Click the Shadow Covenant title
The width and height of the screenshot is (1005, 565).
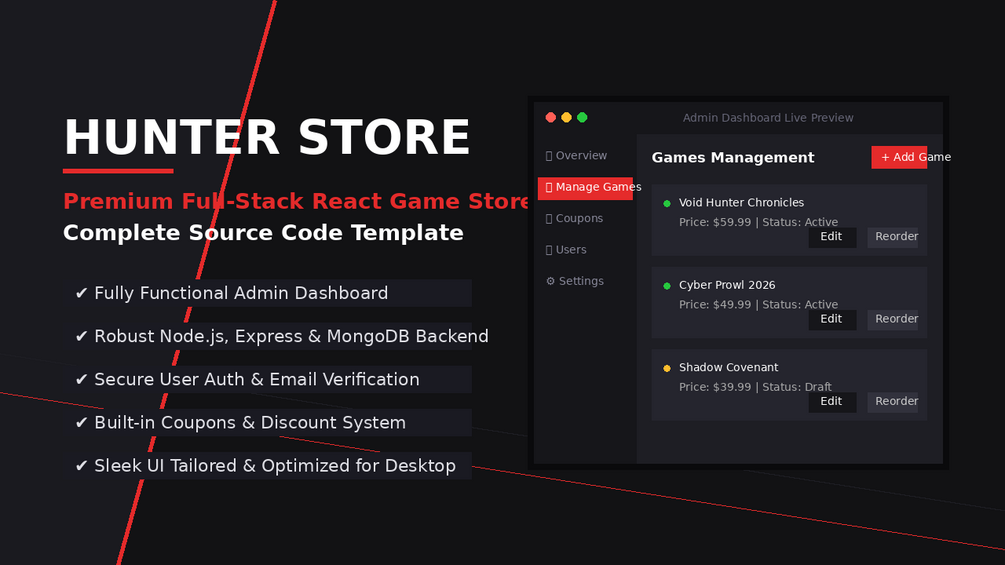pos(728,368)
